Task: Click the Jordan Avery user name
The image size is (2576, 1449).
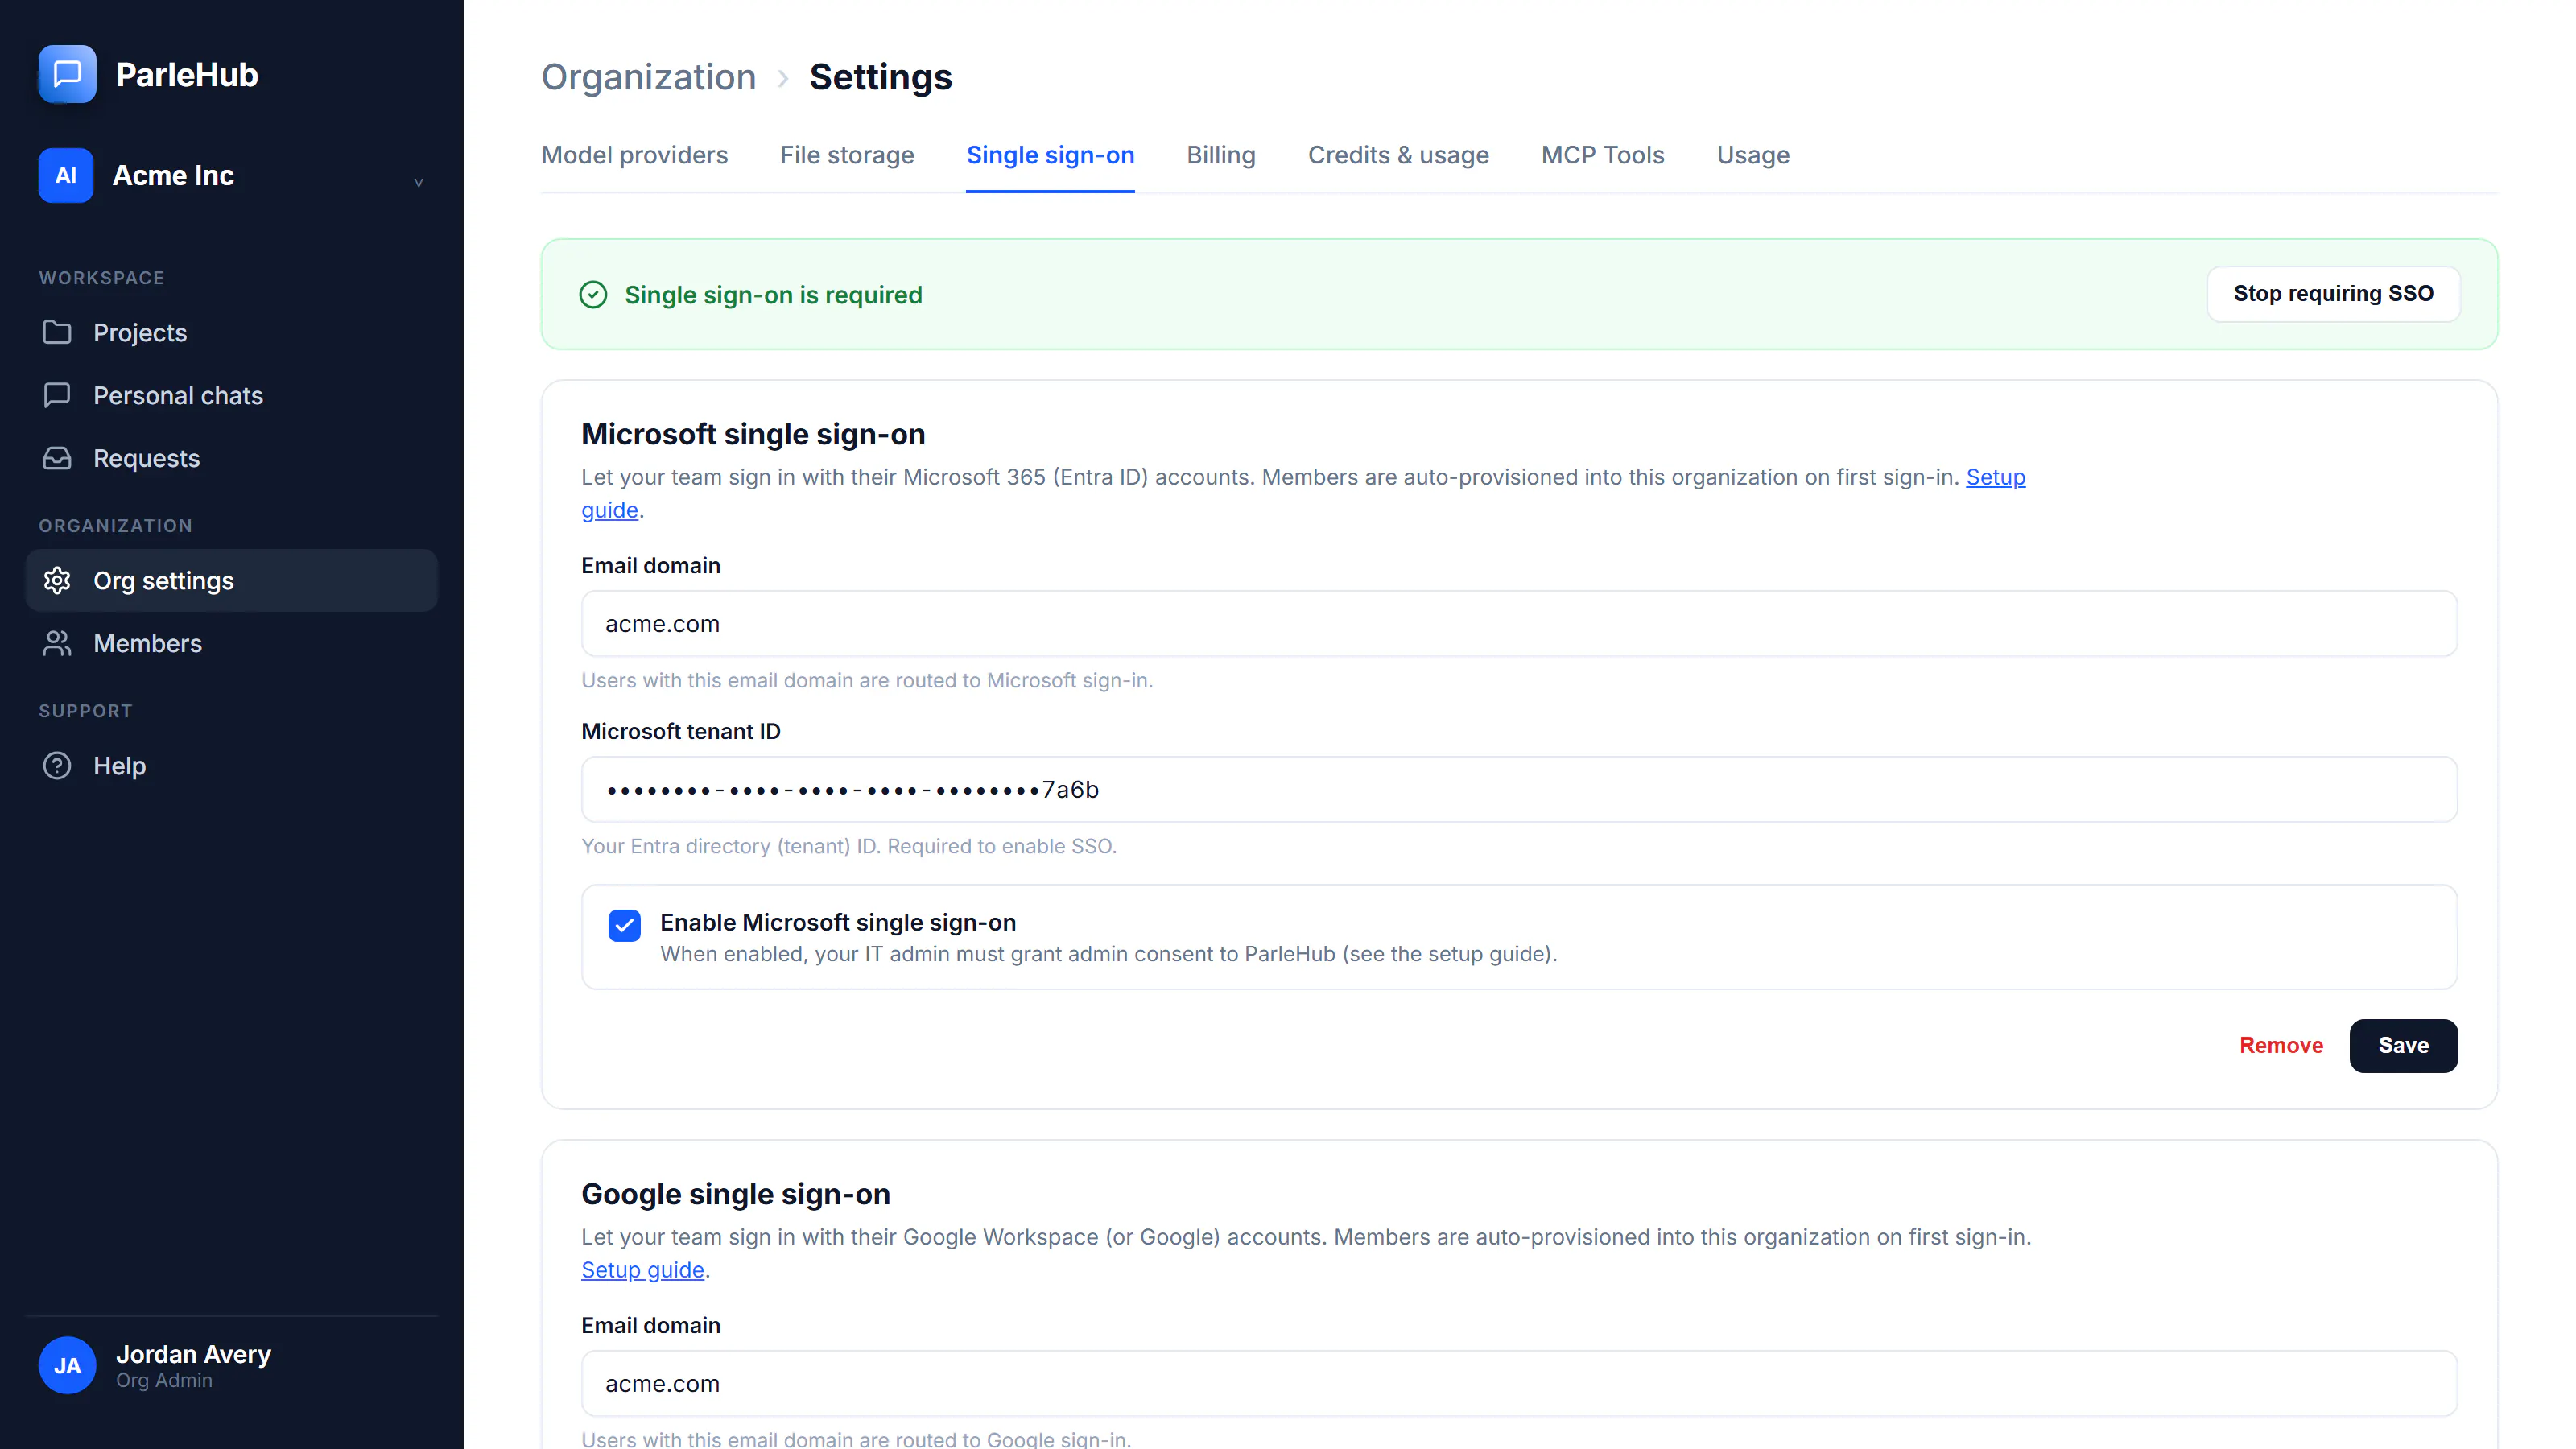Action: (193, 1354)
